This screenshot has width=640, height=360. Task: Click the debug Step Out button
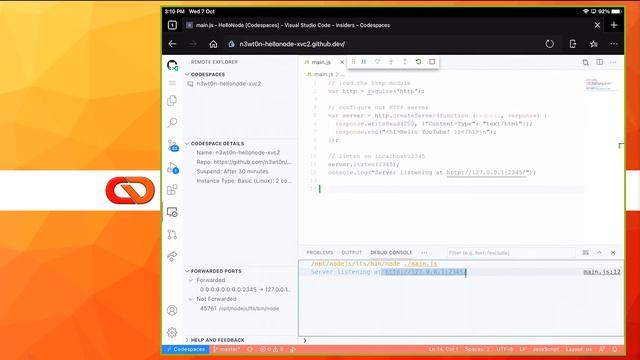[x=404, y=62]
